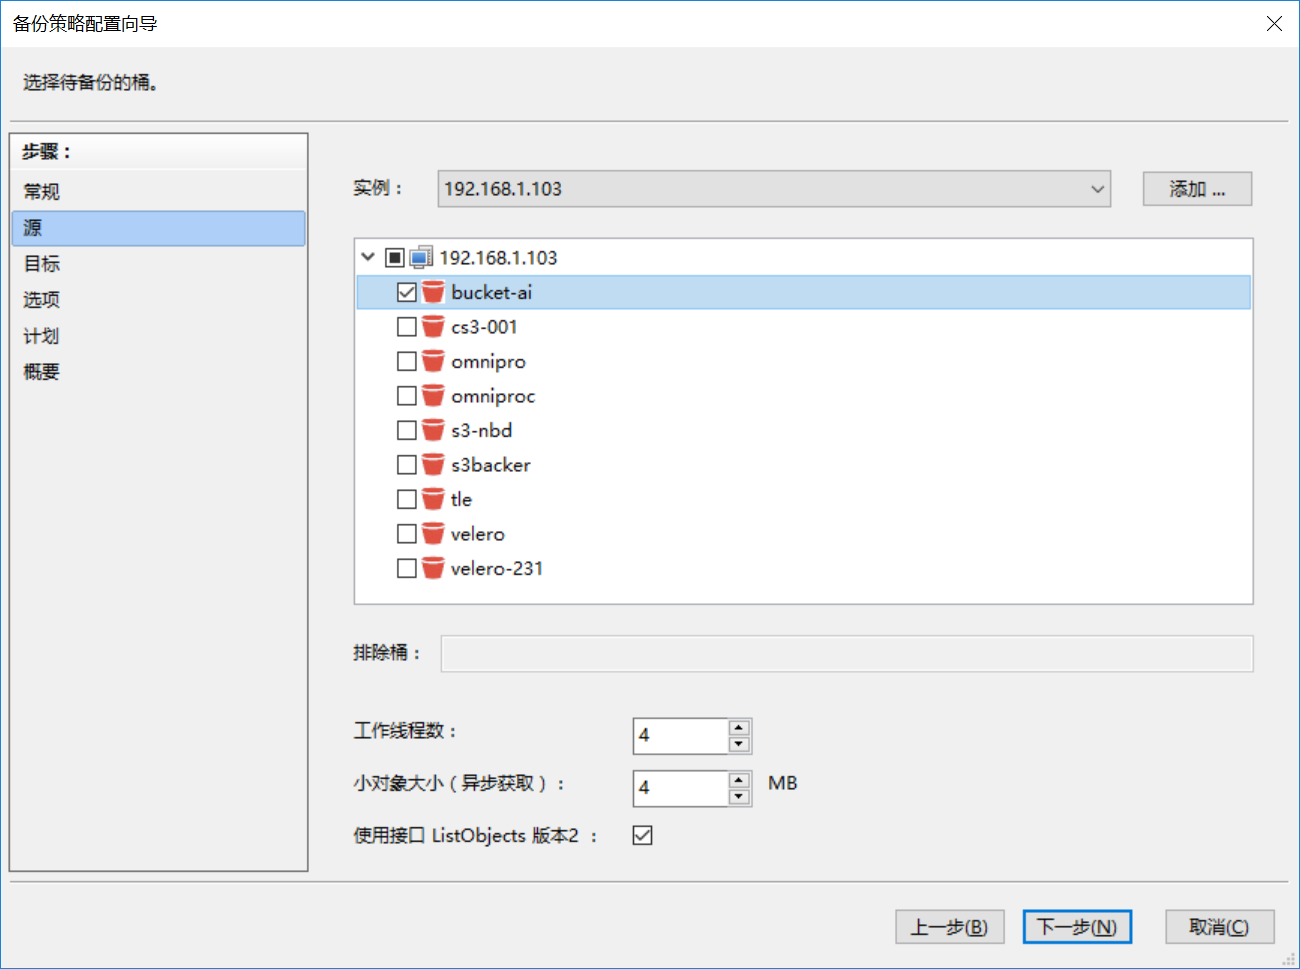Viewport: 1300px width, 969px height.
Task: Click the cs3-001 bucket icon
Action: pos(432,327)
